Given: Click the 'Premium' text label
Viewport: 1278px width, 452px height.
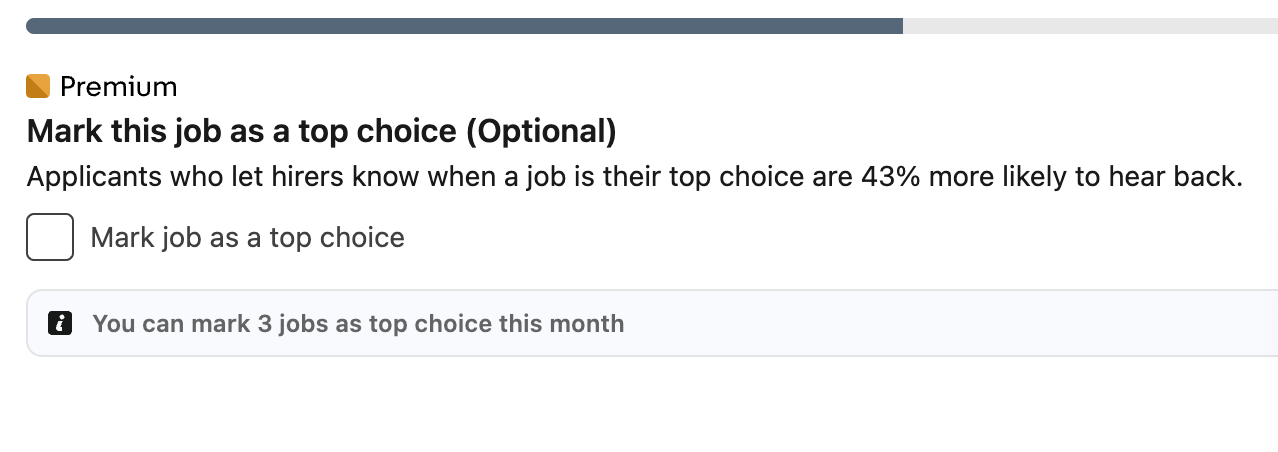Looking at the screenshot, I should click(118, 87).
